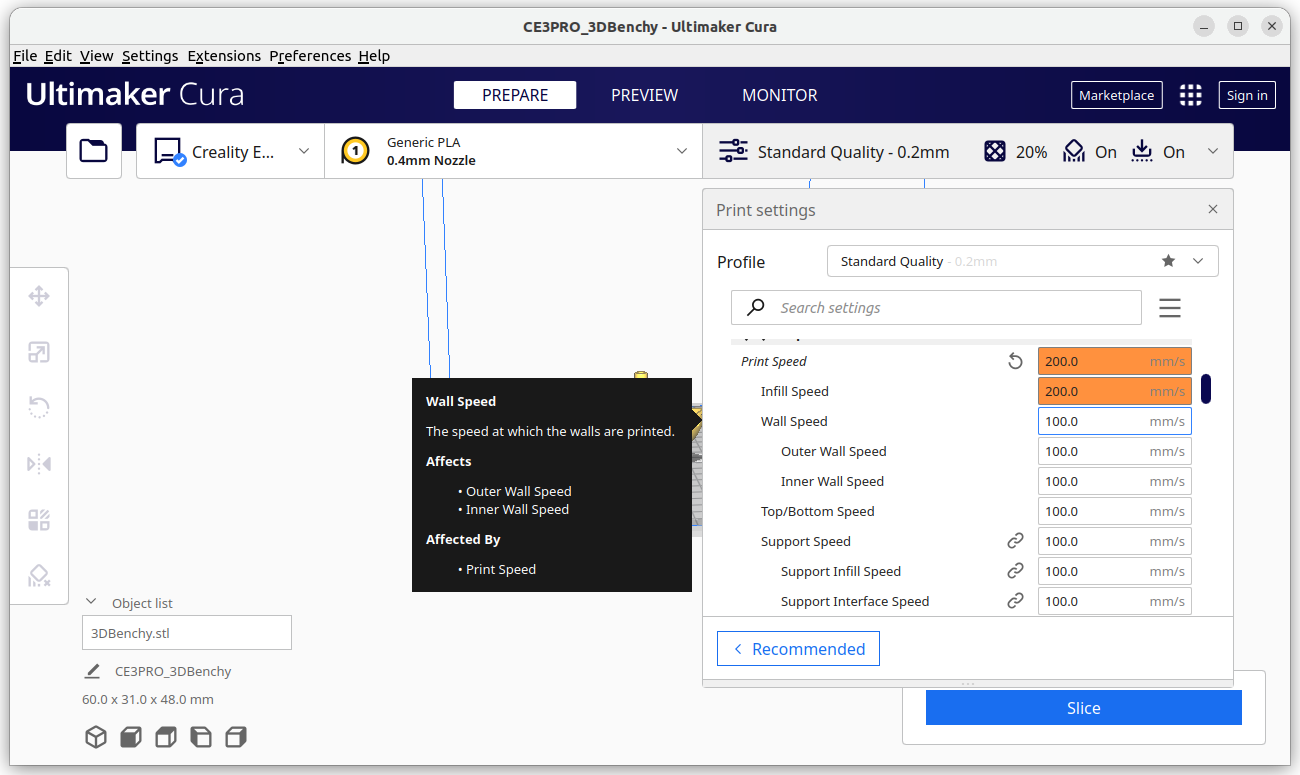
Task: Switch back to Recommended settings
Action: (798, 648)
